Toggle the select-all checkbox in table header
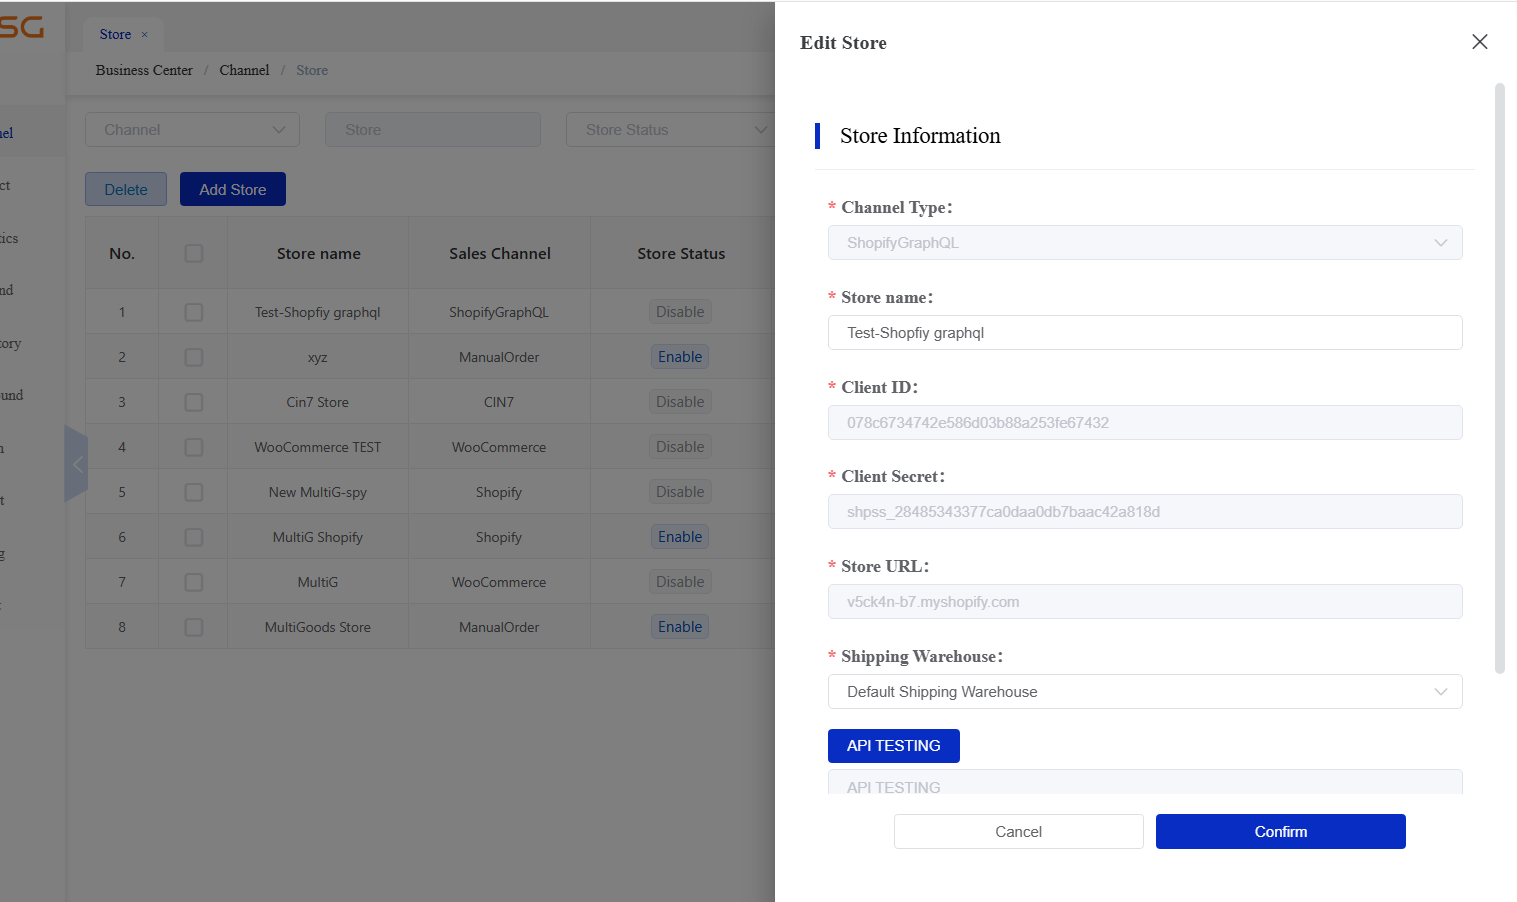The height and width of the screenshot is (902, 1517). 194,254
